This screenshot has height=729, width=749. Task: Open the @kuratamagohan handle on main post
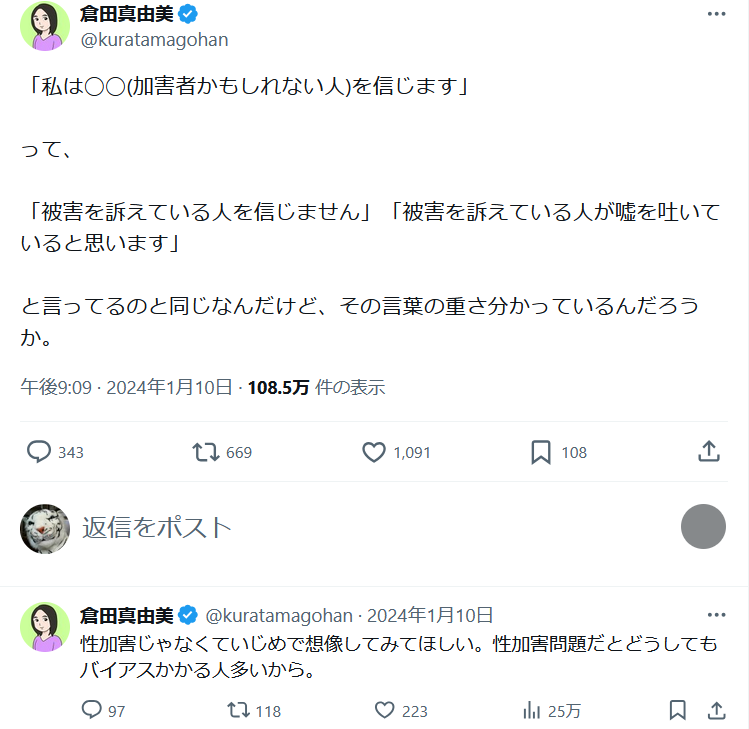[x=154, y=39]
